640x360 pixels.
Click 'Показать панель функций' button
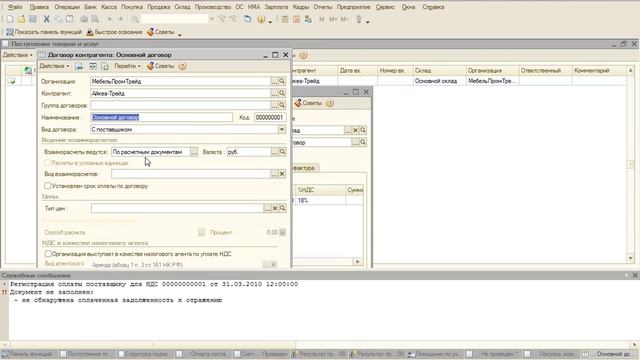click(44, 32)
